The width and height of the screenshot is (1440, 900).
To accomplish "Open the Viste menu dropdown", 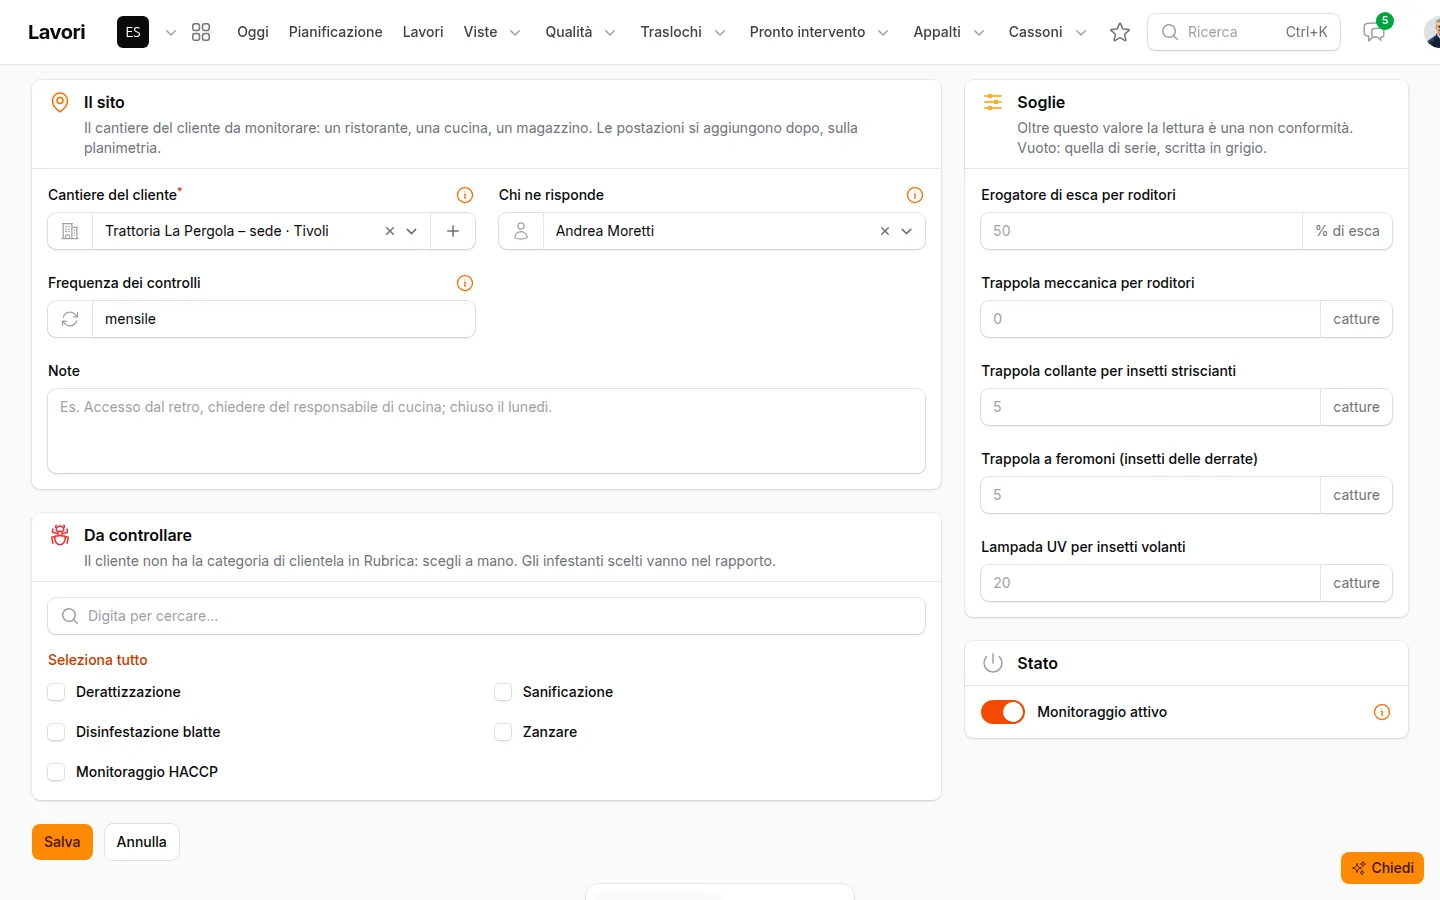I will [x=492, y=32].
